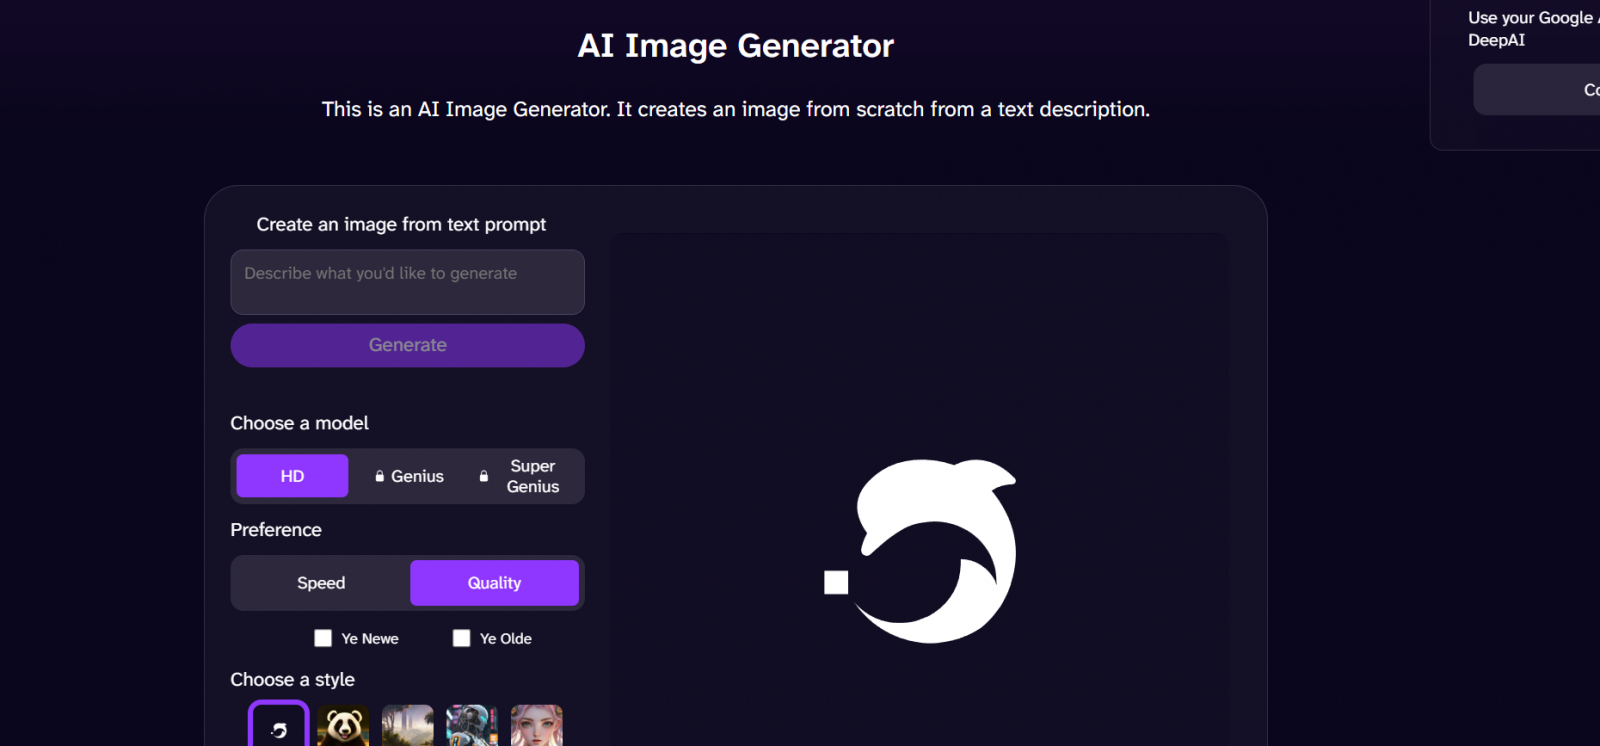The width and height of the screenshot is (1600, 746).
Task: Select the default dolphin logo style
Action: 279,724
